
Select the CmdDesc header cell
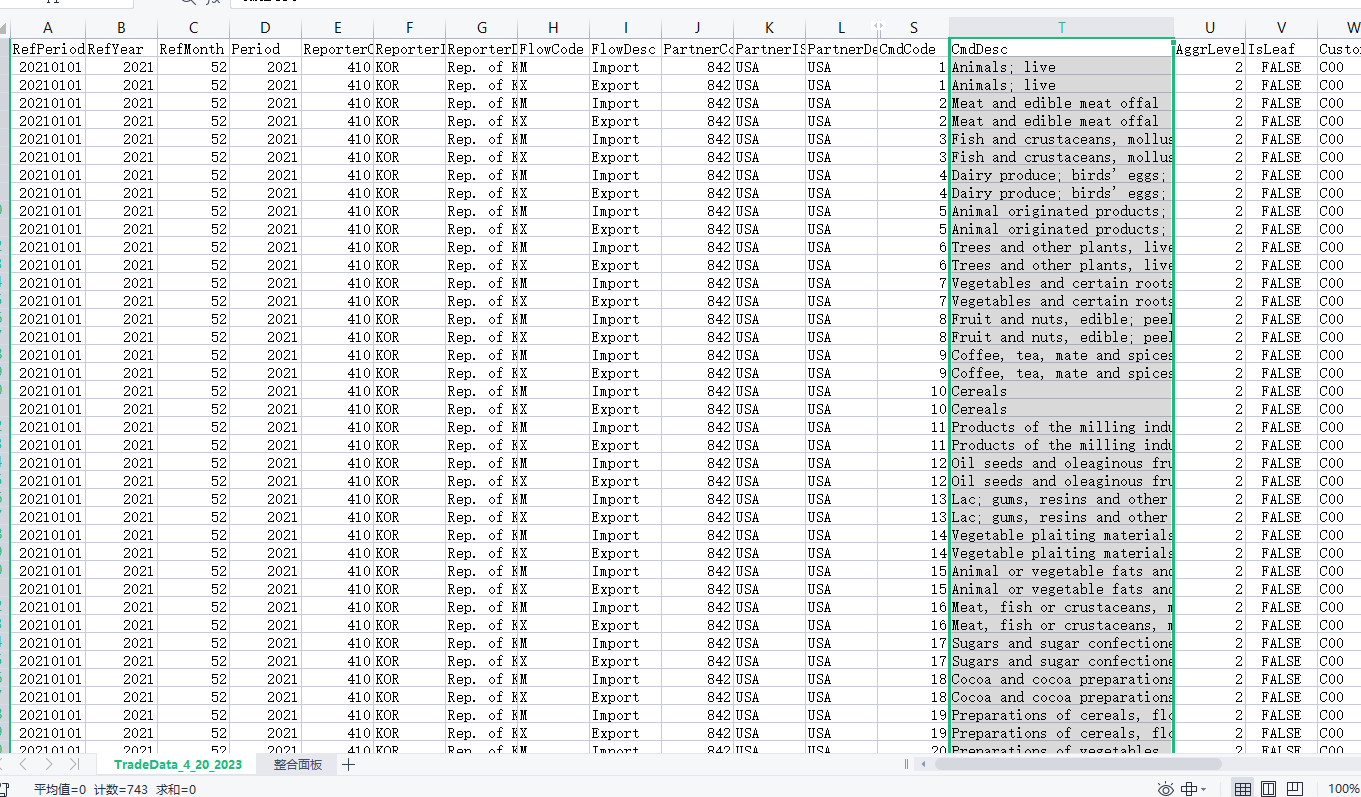[1061, 49]
